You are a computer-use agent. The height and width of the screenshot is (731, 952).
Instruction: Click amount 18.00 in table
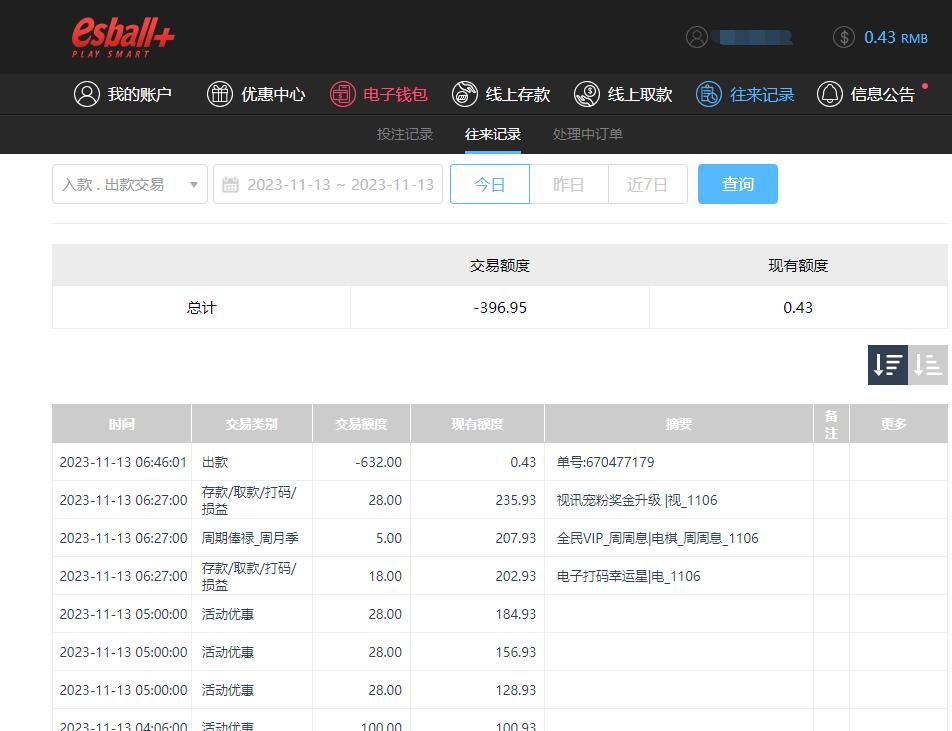click(385, 576)
